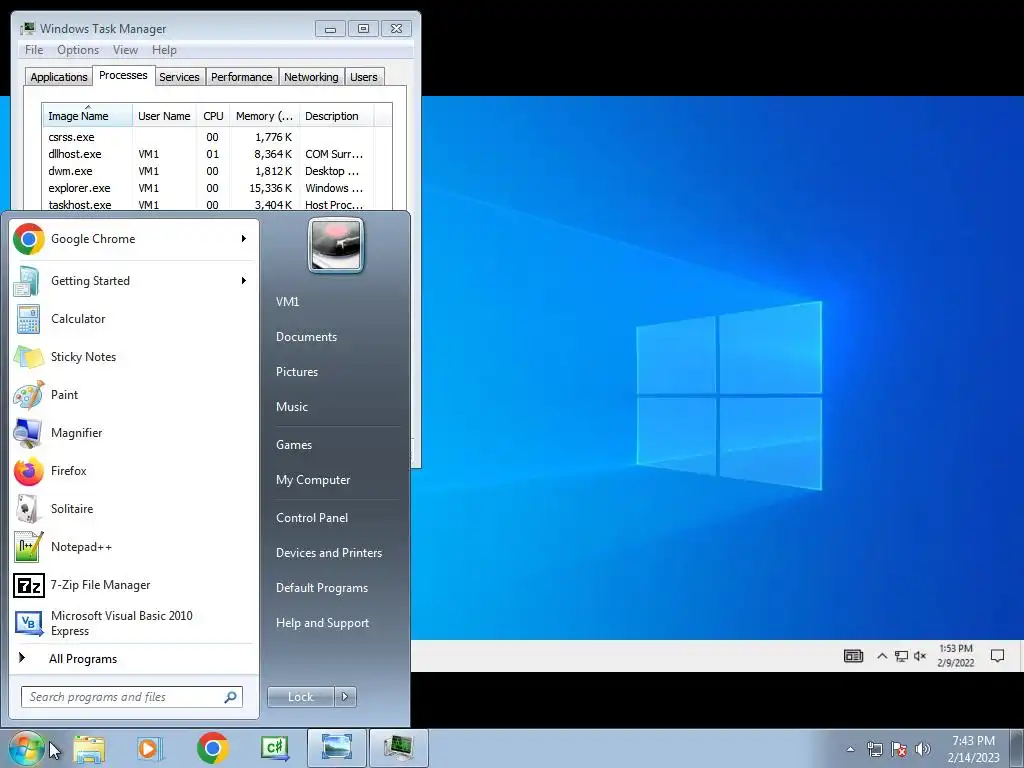Show hidden tray icons in taskbar
Image resolution: width=1024 pixels, height=768 pixels.
coord(850,749)
